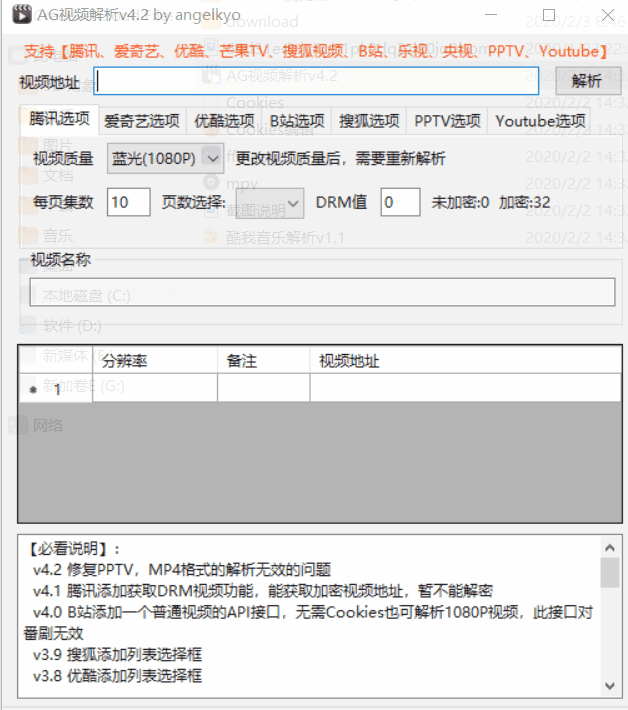This screenshot has height=710, width=628.
Task: Click the 每页集数 field showing 10
Action: tap(129, 202)
